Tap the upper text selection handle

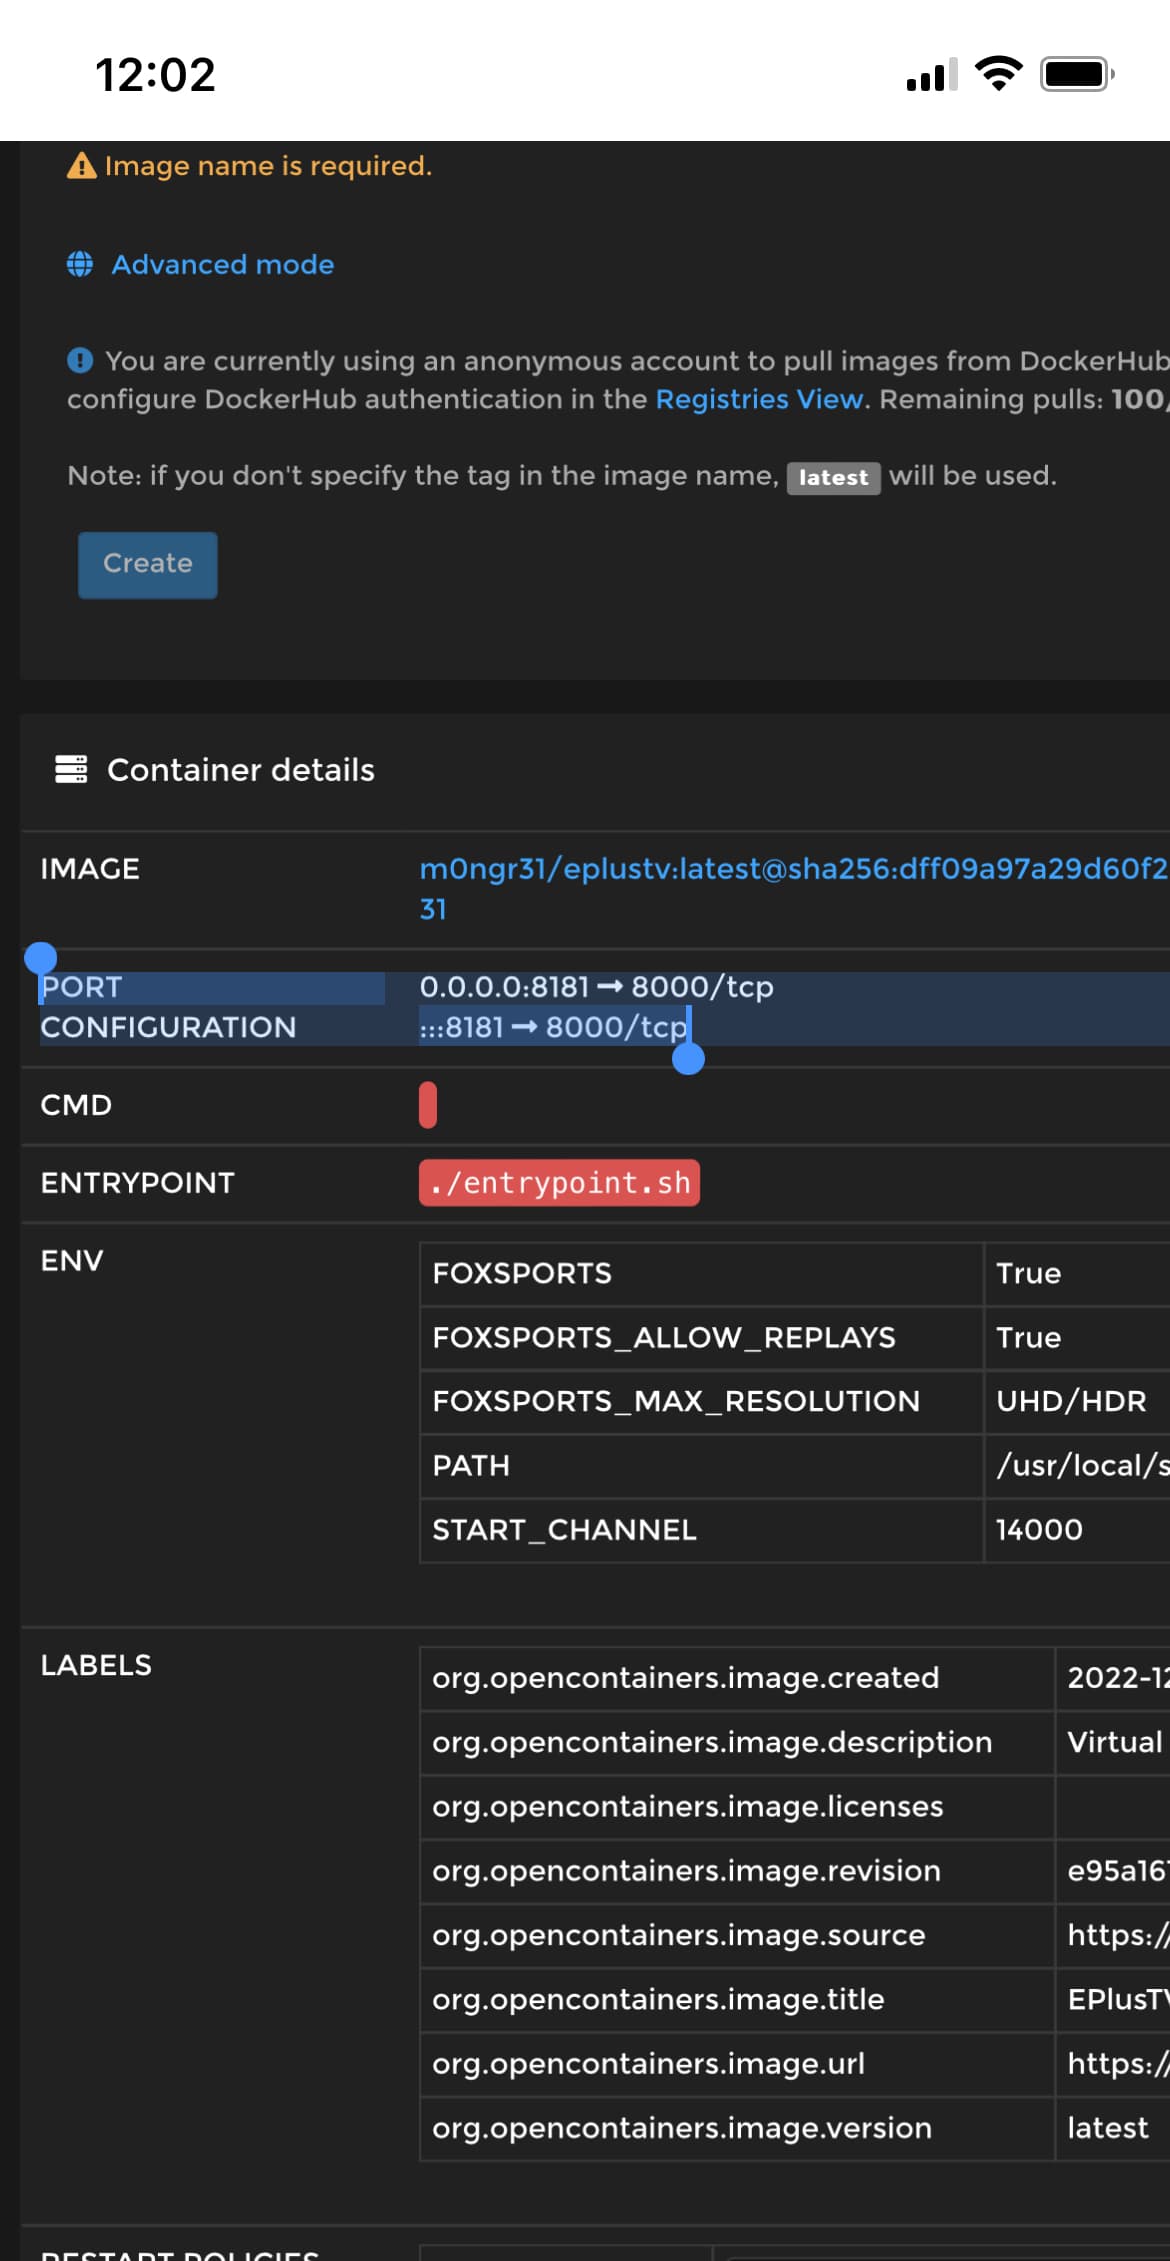click(41, 958)
